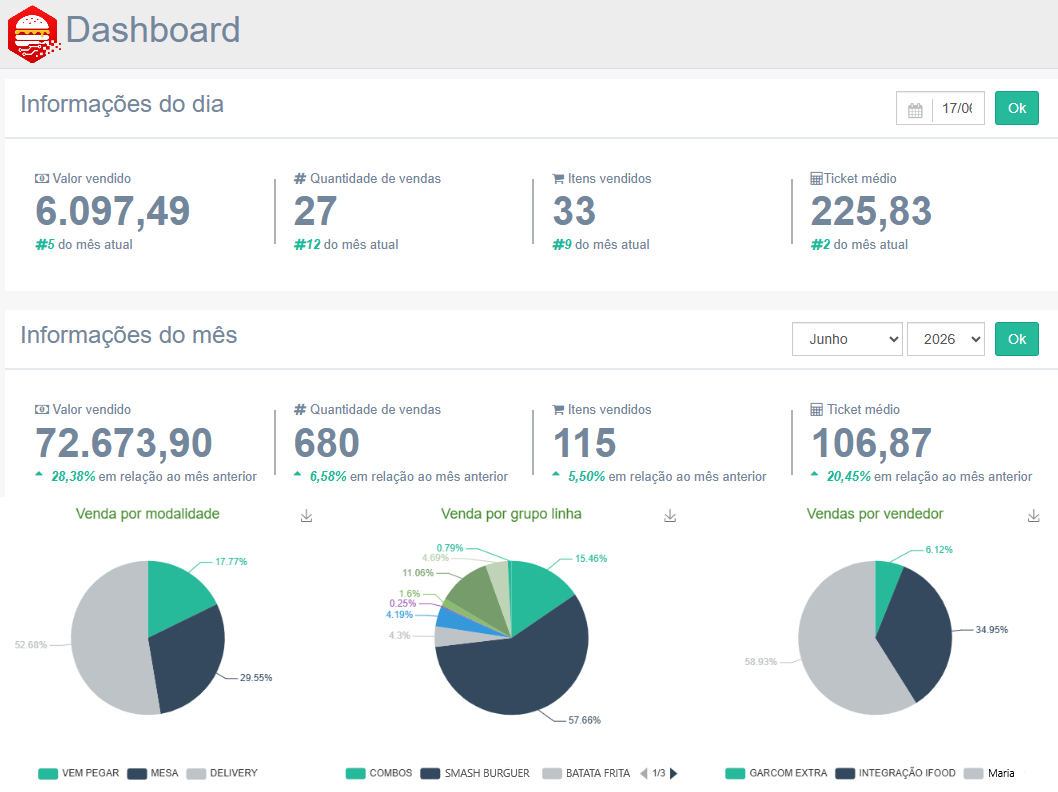Click monthly Quantidade de vendas 680
This screenshot has width=1058, height=792.
point(327,443)
